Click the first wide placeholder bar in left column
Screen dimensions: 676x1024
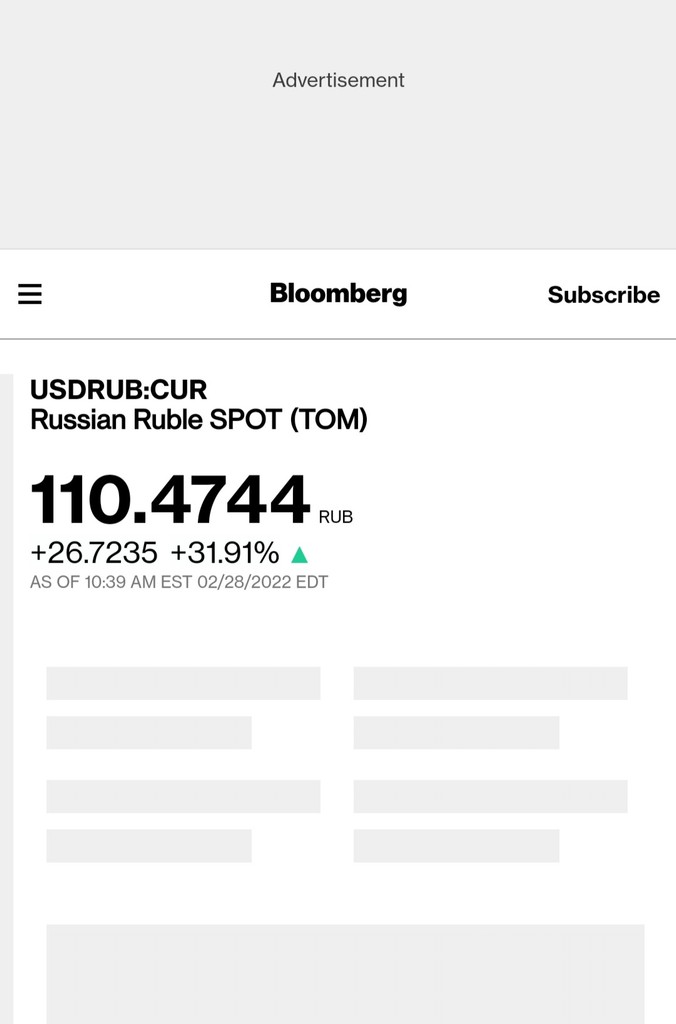pos(183,683)
